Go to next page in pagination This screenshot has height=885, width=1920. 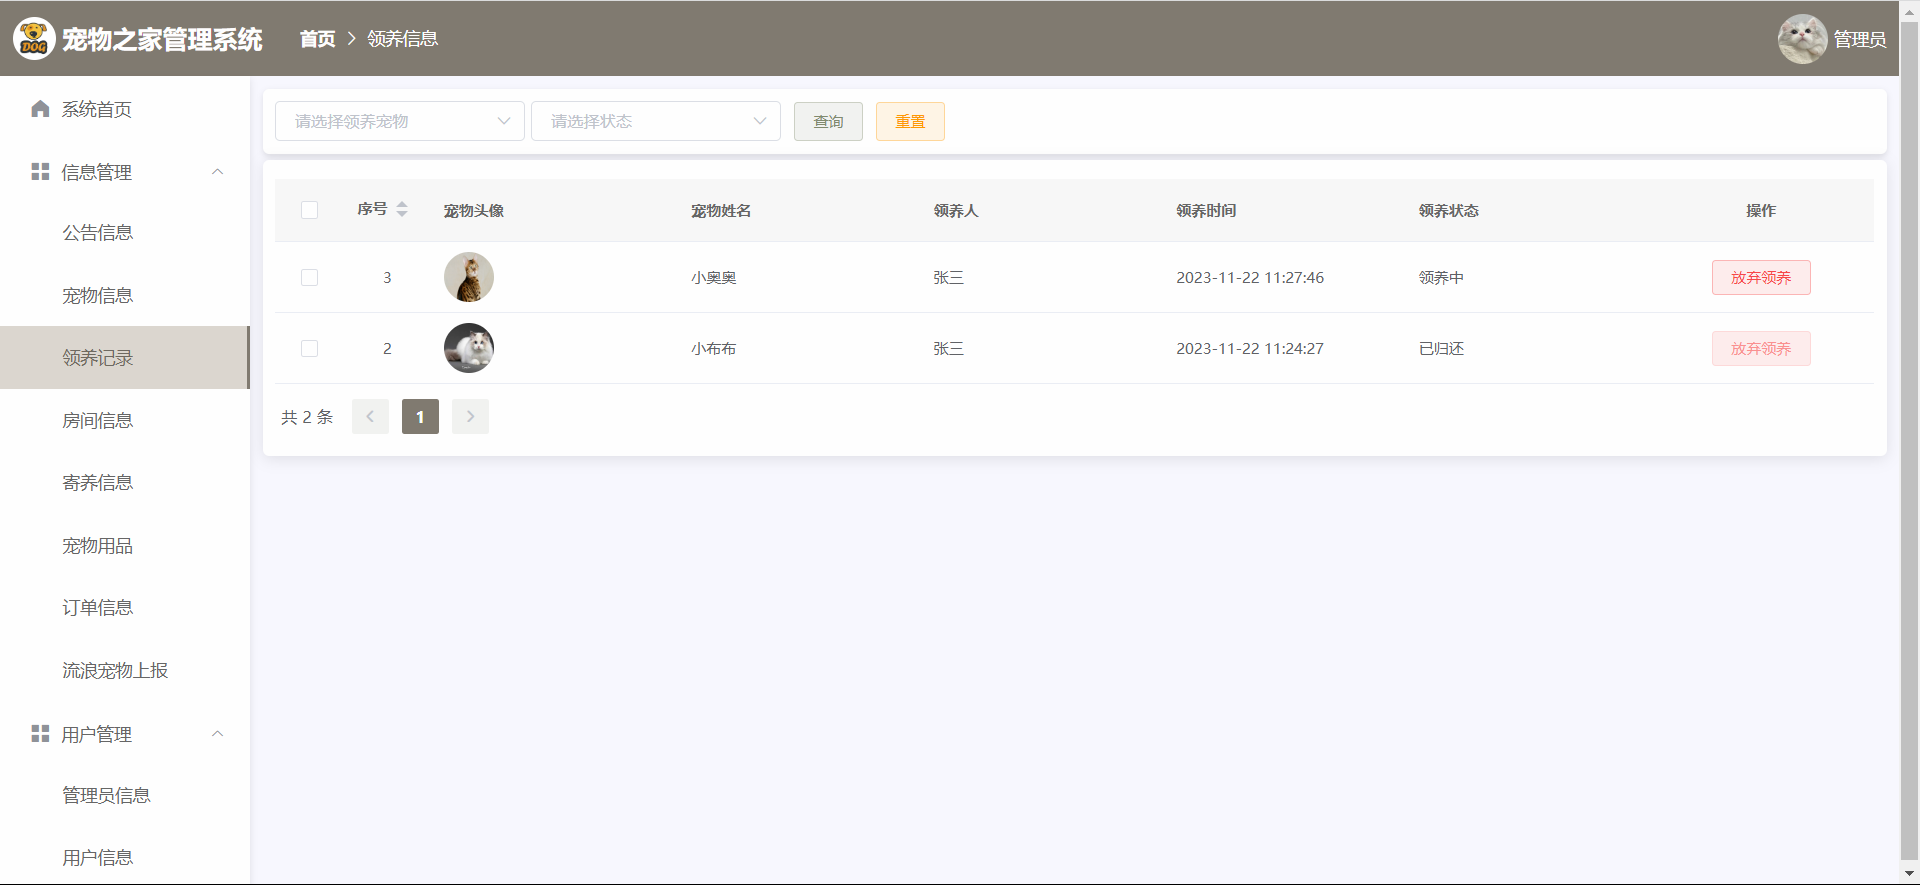pos(470,416)
